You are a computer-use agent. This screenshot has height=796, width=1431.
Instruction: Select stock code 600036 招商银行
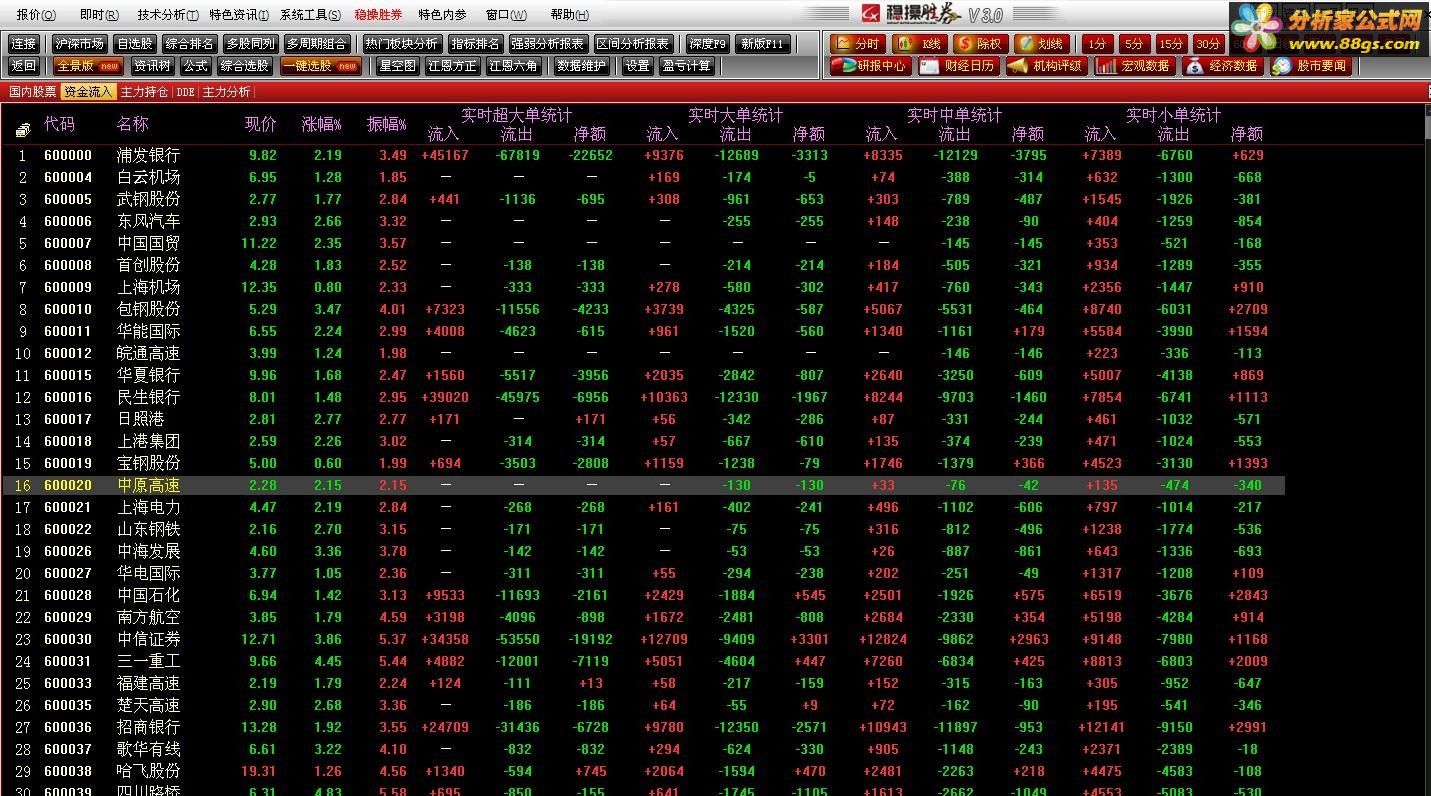coord(644,727)
